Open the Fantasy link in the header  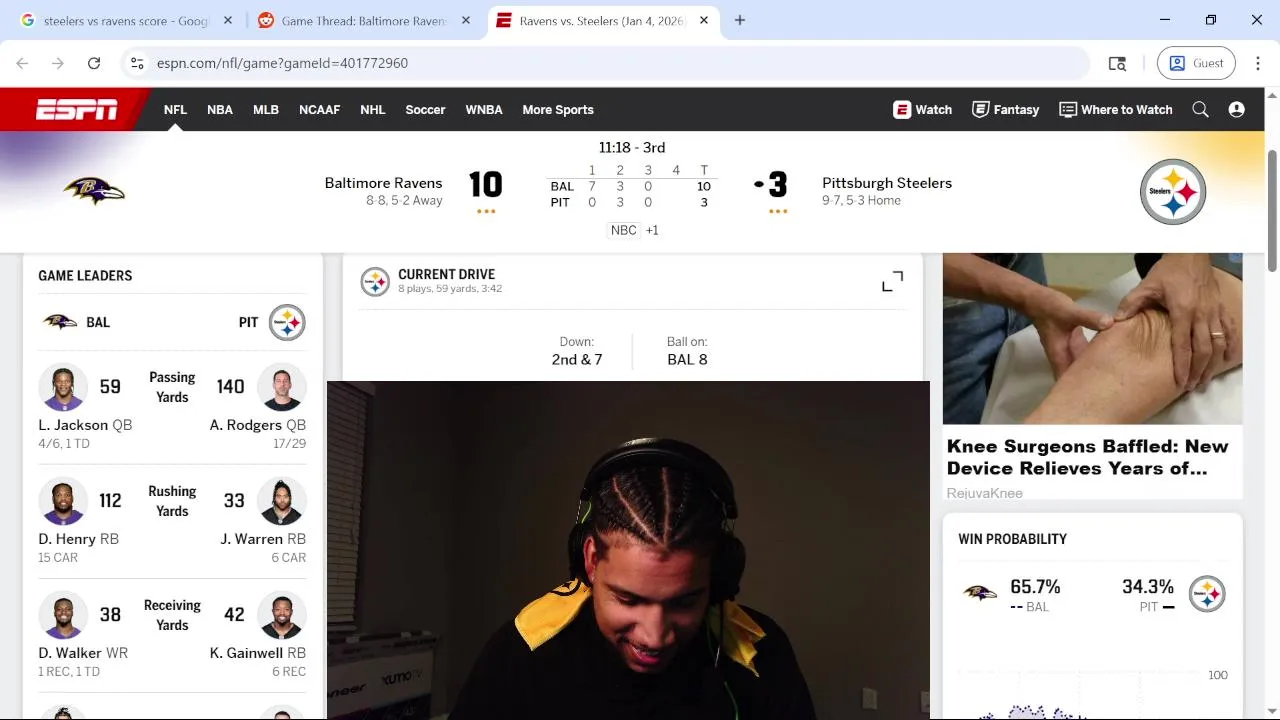coord(1006,110)
